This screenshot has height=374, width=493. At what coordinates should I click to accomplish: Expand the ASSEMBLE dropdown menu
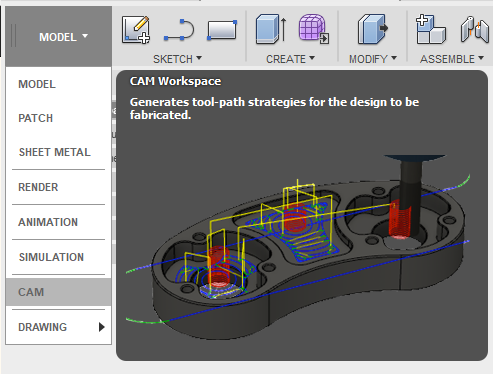coord(452,59)
